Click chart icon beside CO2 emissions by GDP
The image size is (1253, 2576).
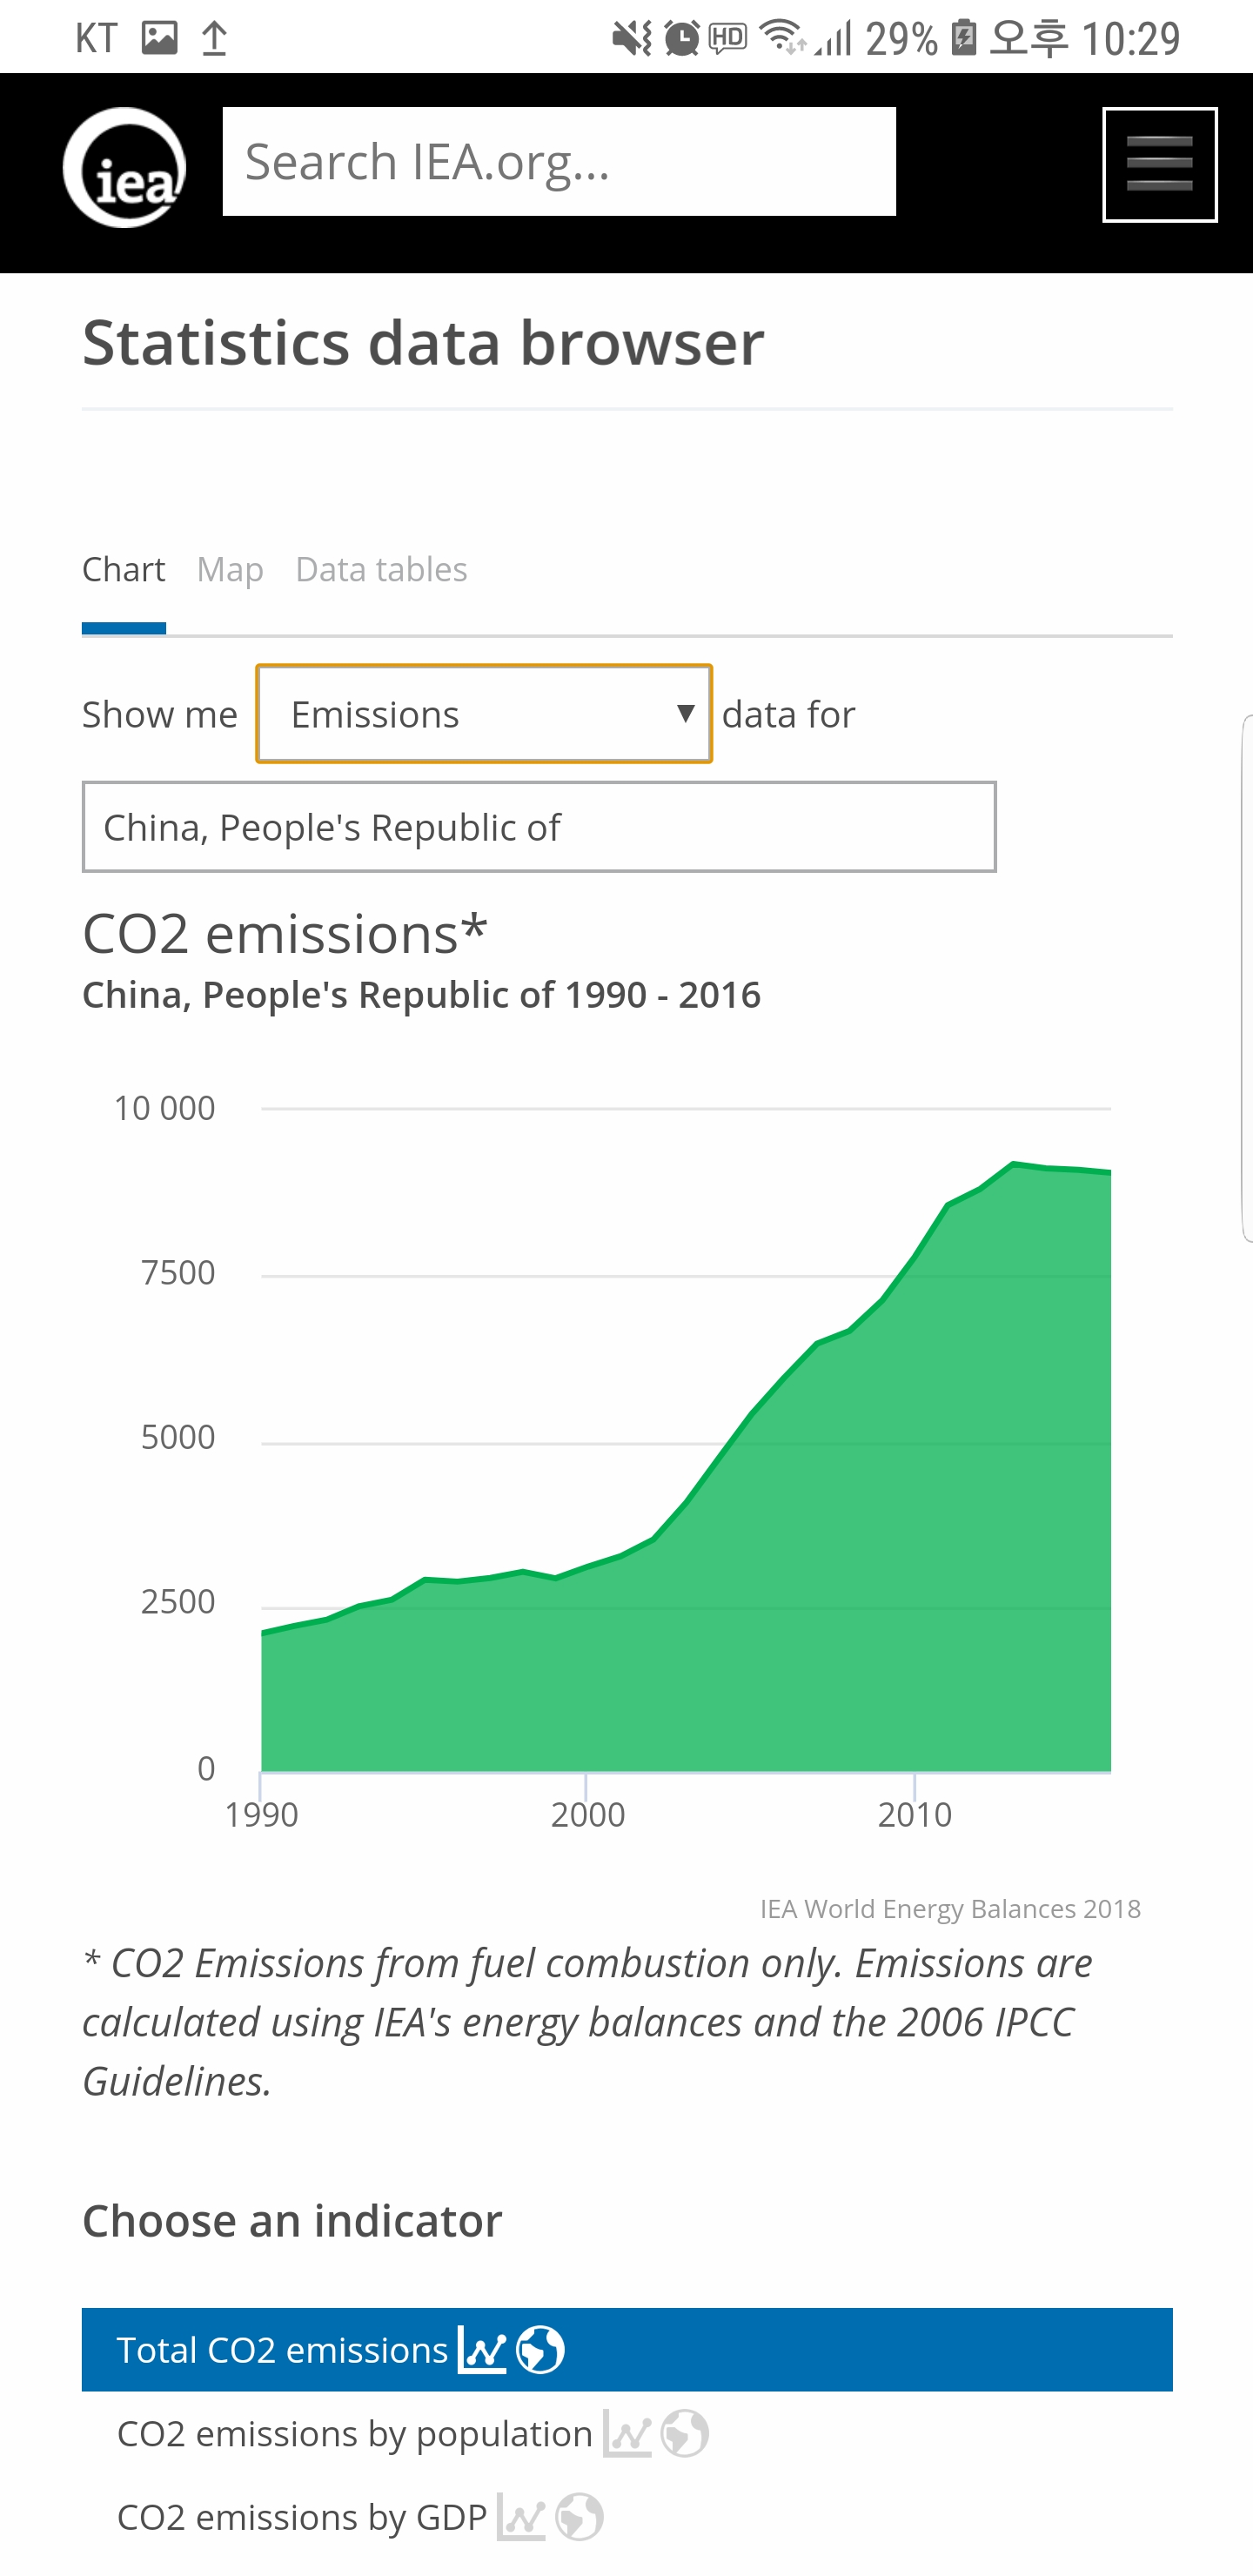pos(521,2517)
